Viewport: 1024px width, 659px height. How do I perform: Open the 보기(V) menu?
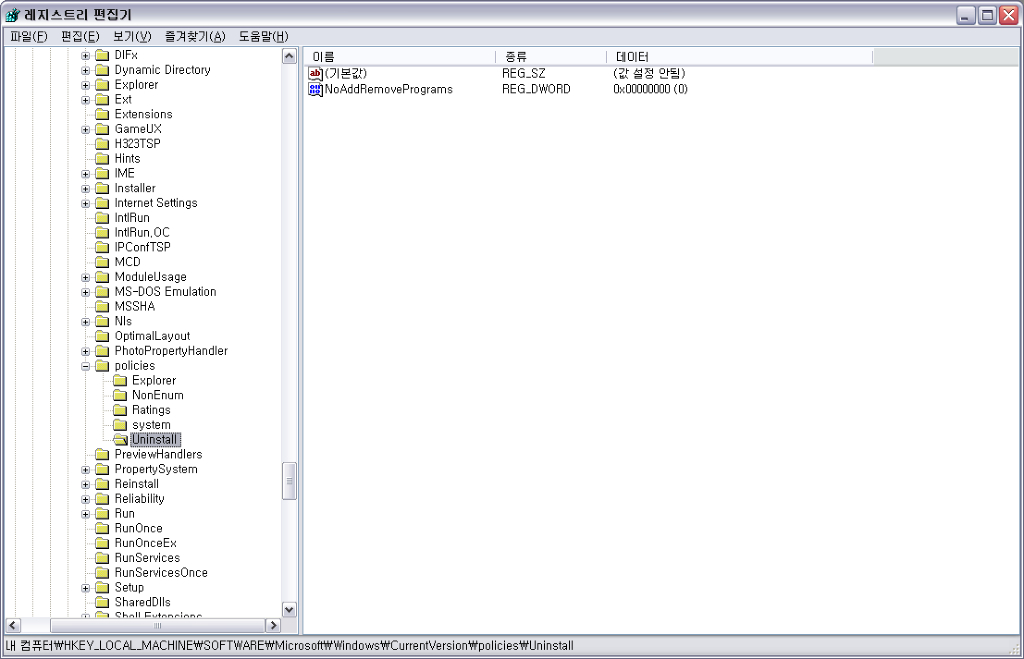click(x=132, y=37)
